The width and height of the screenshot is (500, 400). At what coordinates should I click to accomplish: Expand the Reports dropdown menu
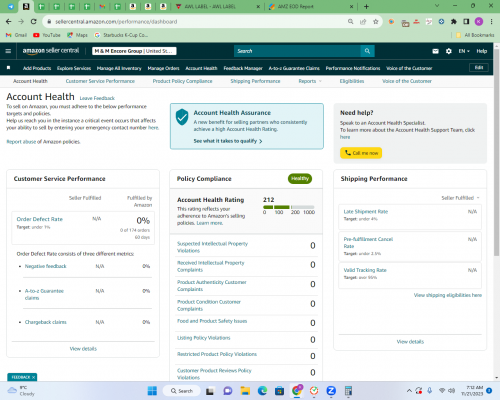[310, 81]
